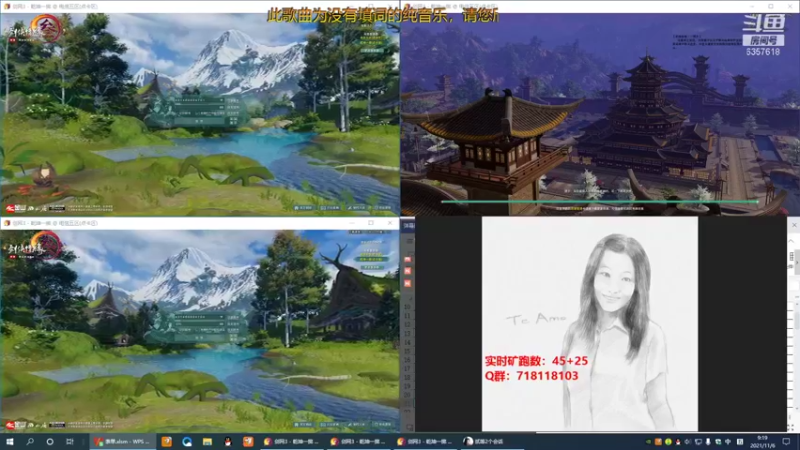Screen dimensions: 800x450
Task: Click the first red icon in the WPS sidebar
Action: tap(408, 259)
